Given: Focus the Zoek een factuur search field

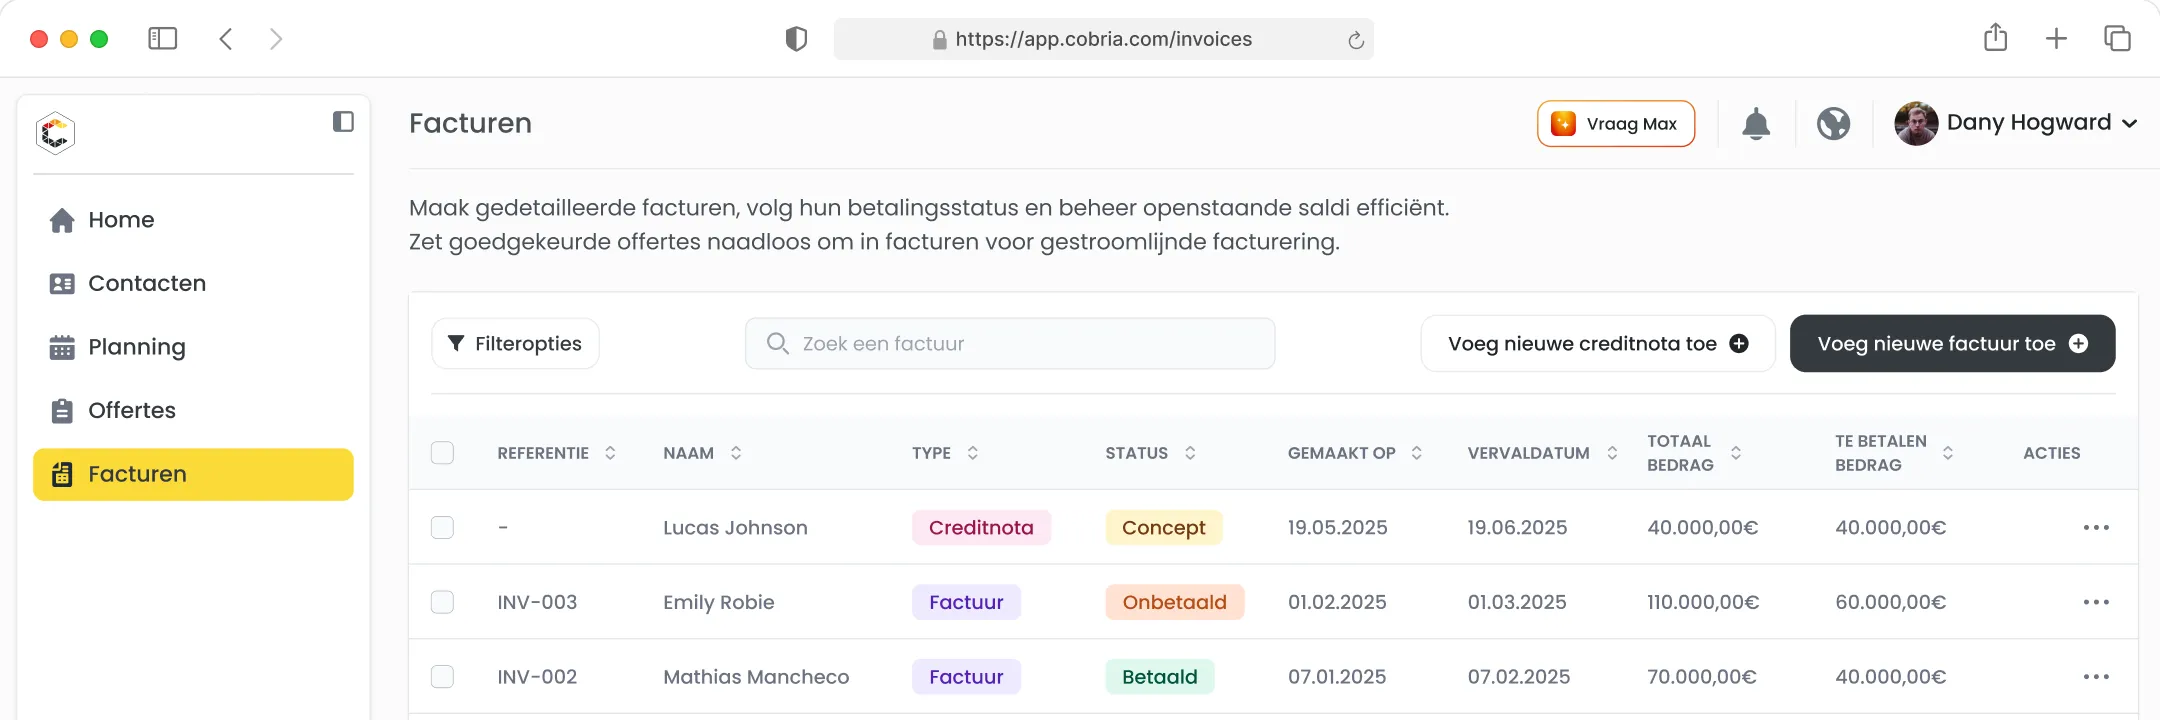Looking at the screenshot, I should 1010,344.
